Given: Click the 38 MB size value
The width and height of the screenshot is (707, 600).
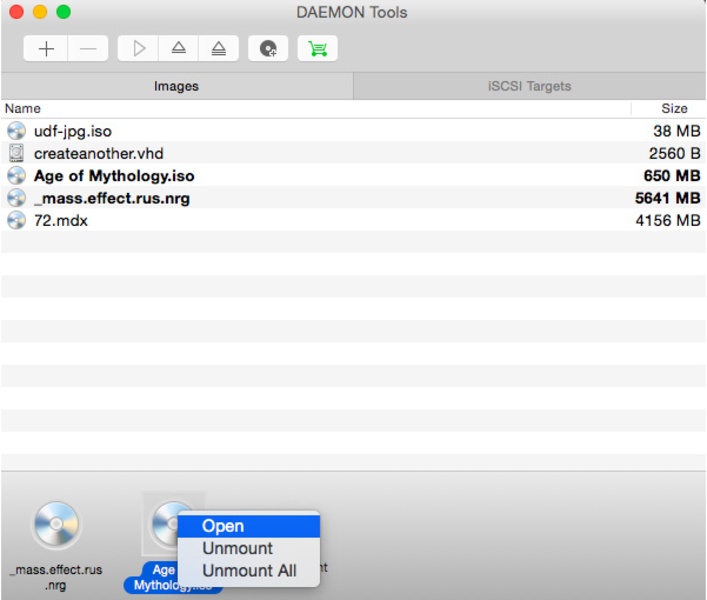Looking at the screenshot, I should pyautogui.click(x=677, y=131).
